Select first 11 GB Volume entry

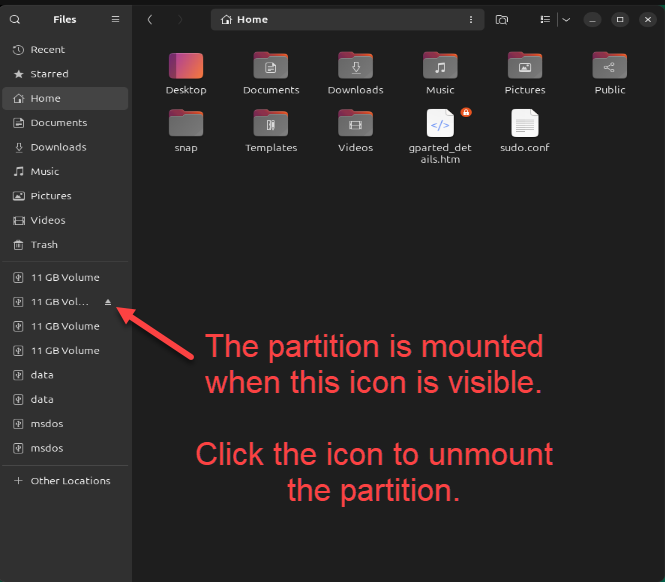tap(65, 278)
